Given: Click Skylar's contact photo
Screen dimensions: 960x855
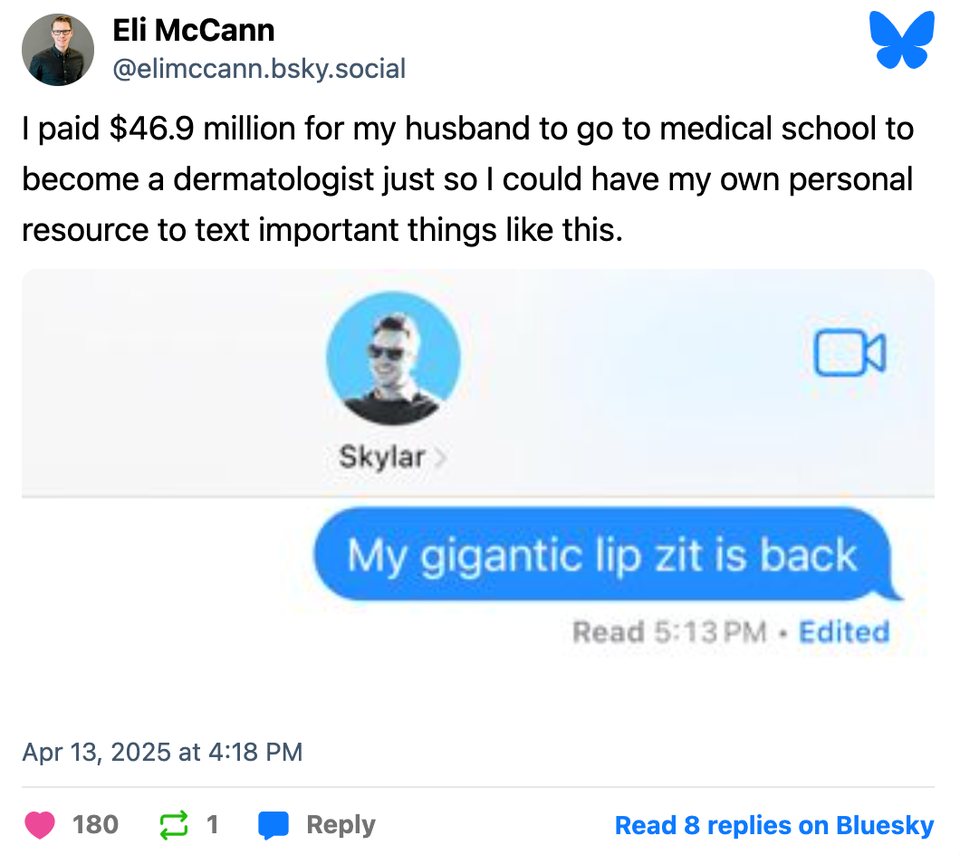Looking at the screenshot, I should (394, 358).
